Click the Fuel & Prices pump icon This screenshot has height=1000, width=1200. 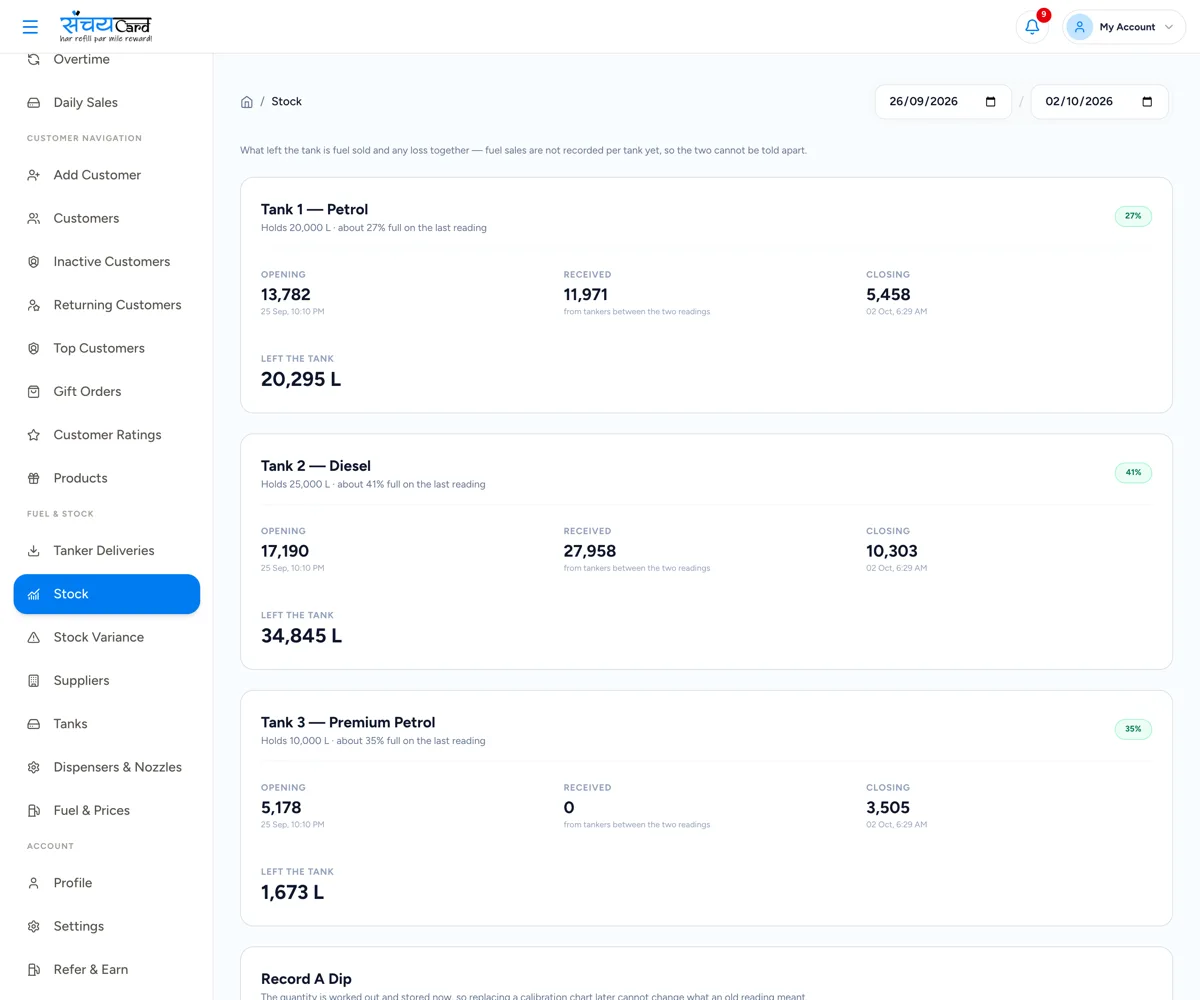(x=33, y=811)
